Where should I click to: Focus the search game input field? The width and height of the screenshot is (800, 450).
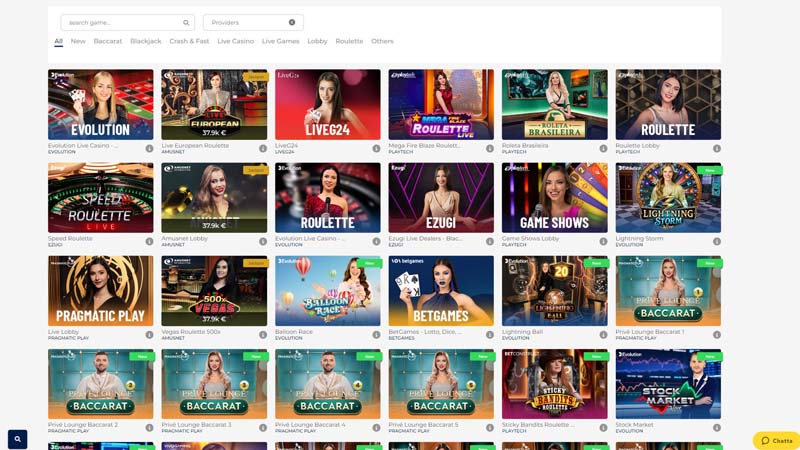pos(128,22)
